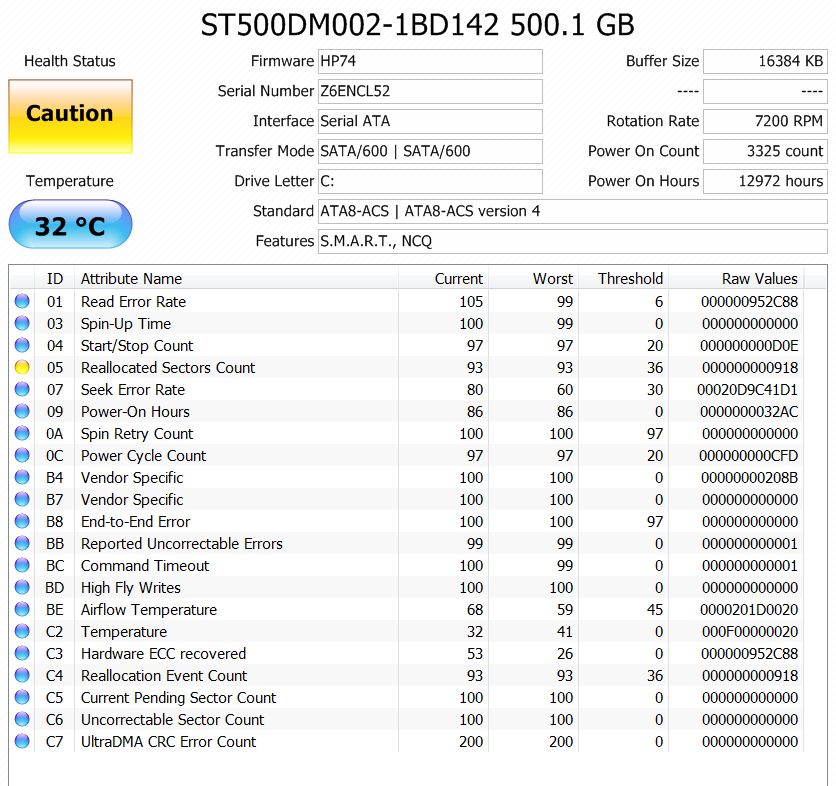Click the Transfer Mode SATA/600 field
This screenshot has width=836, height=786.
coord(430,151)
